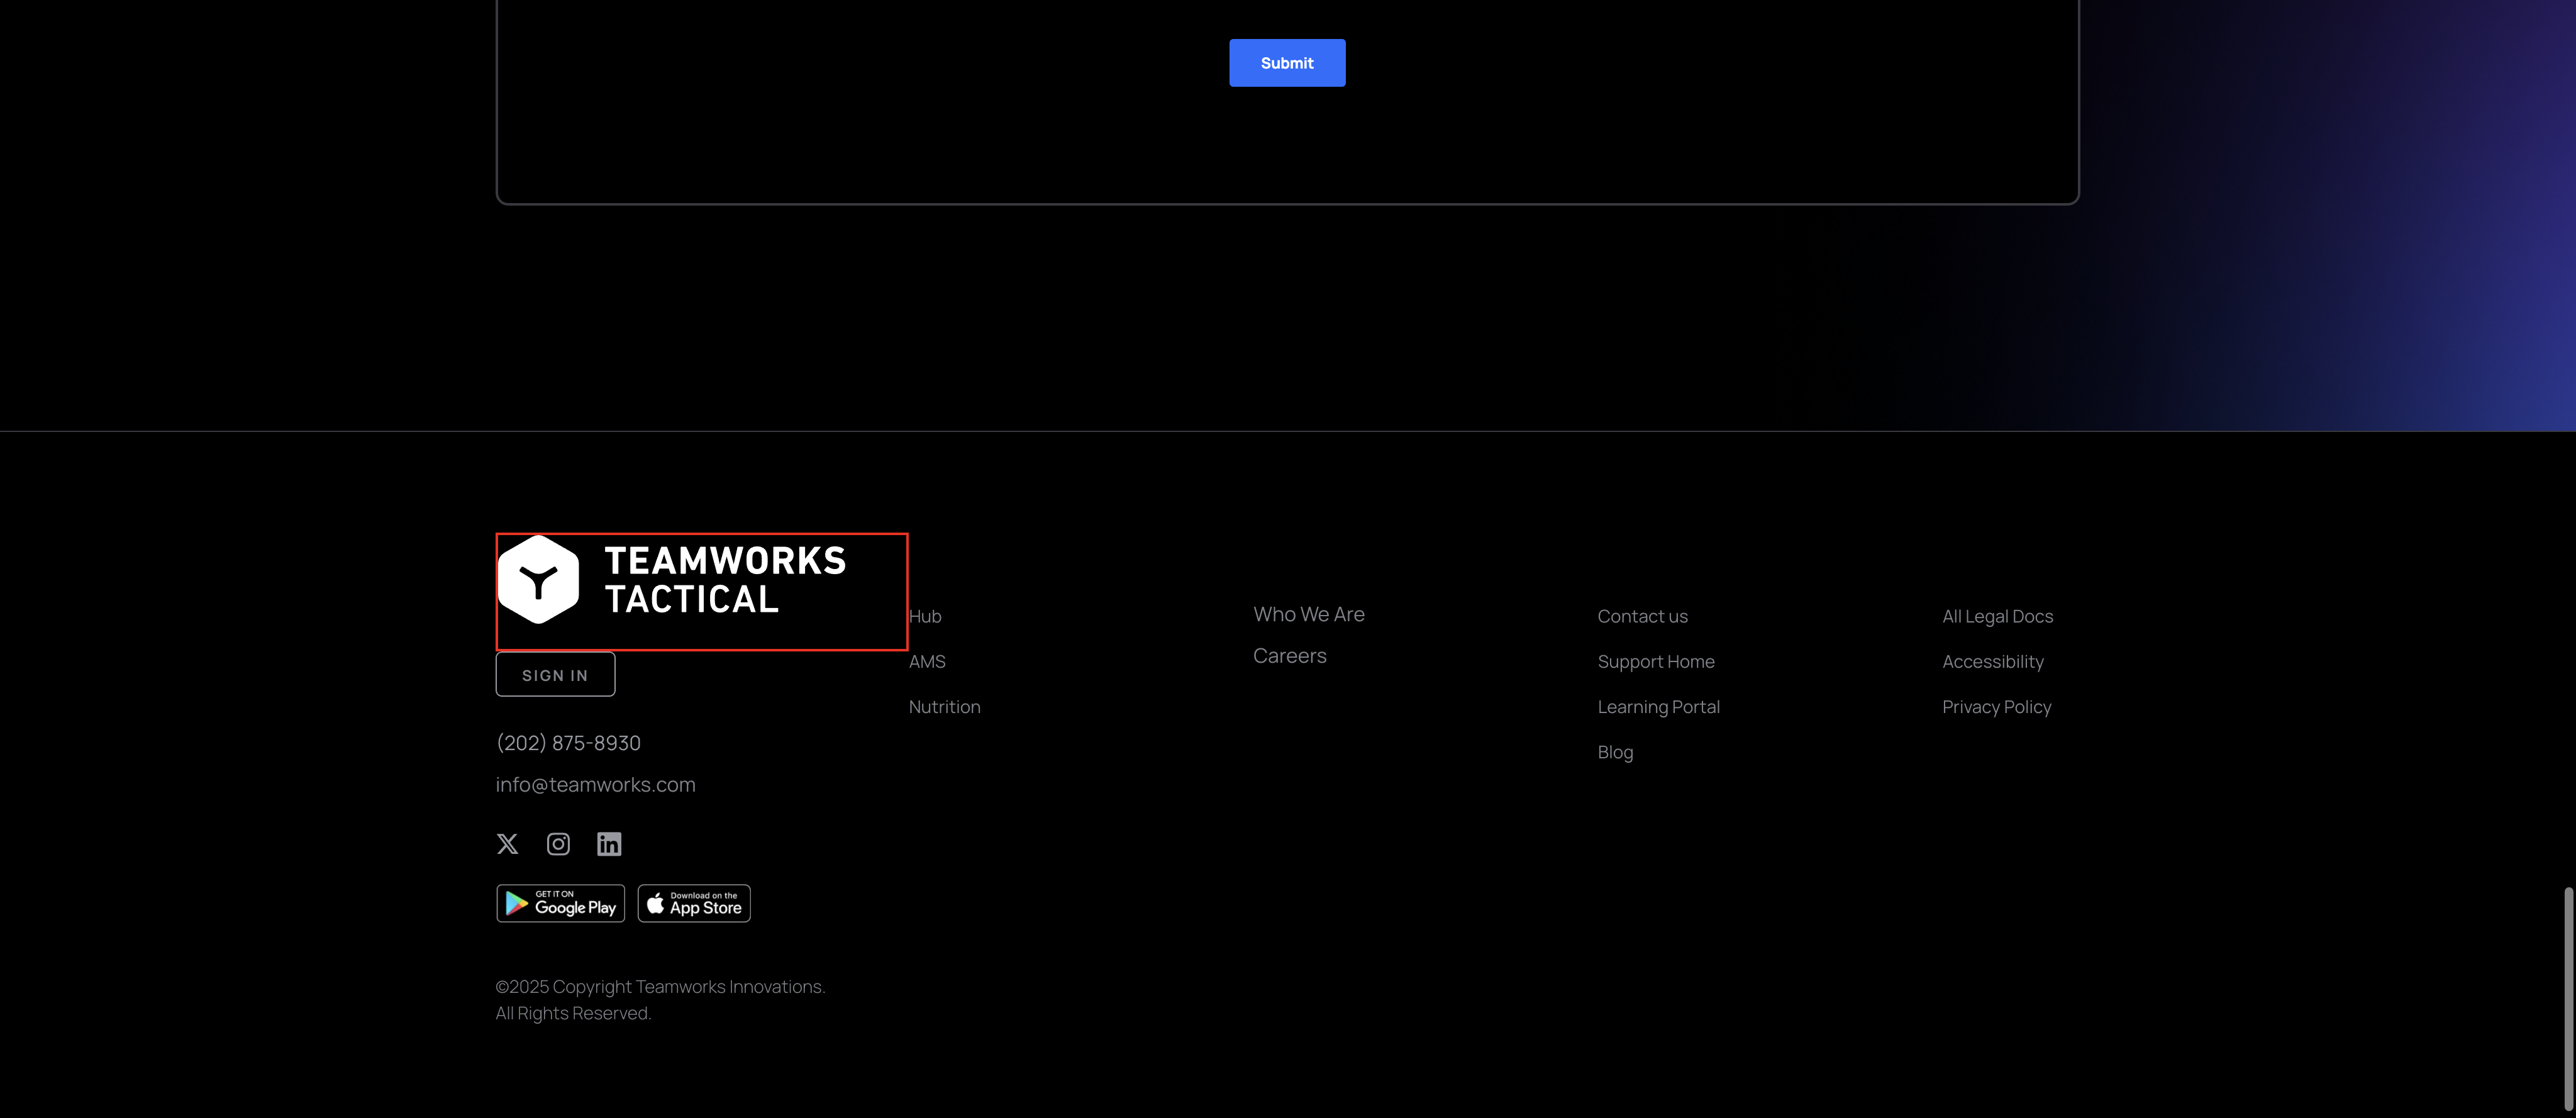2576x1118 pixels.
Task: Click the Google Play store badge
Action: [x=560, y=904]
